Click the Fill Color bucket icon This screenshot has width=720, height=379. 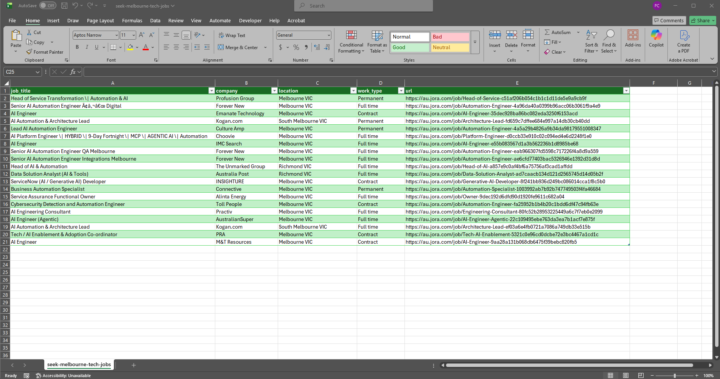tap(130, 47)
